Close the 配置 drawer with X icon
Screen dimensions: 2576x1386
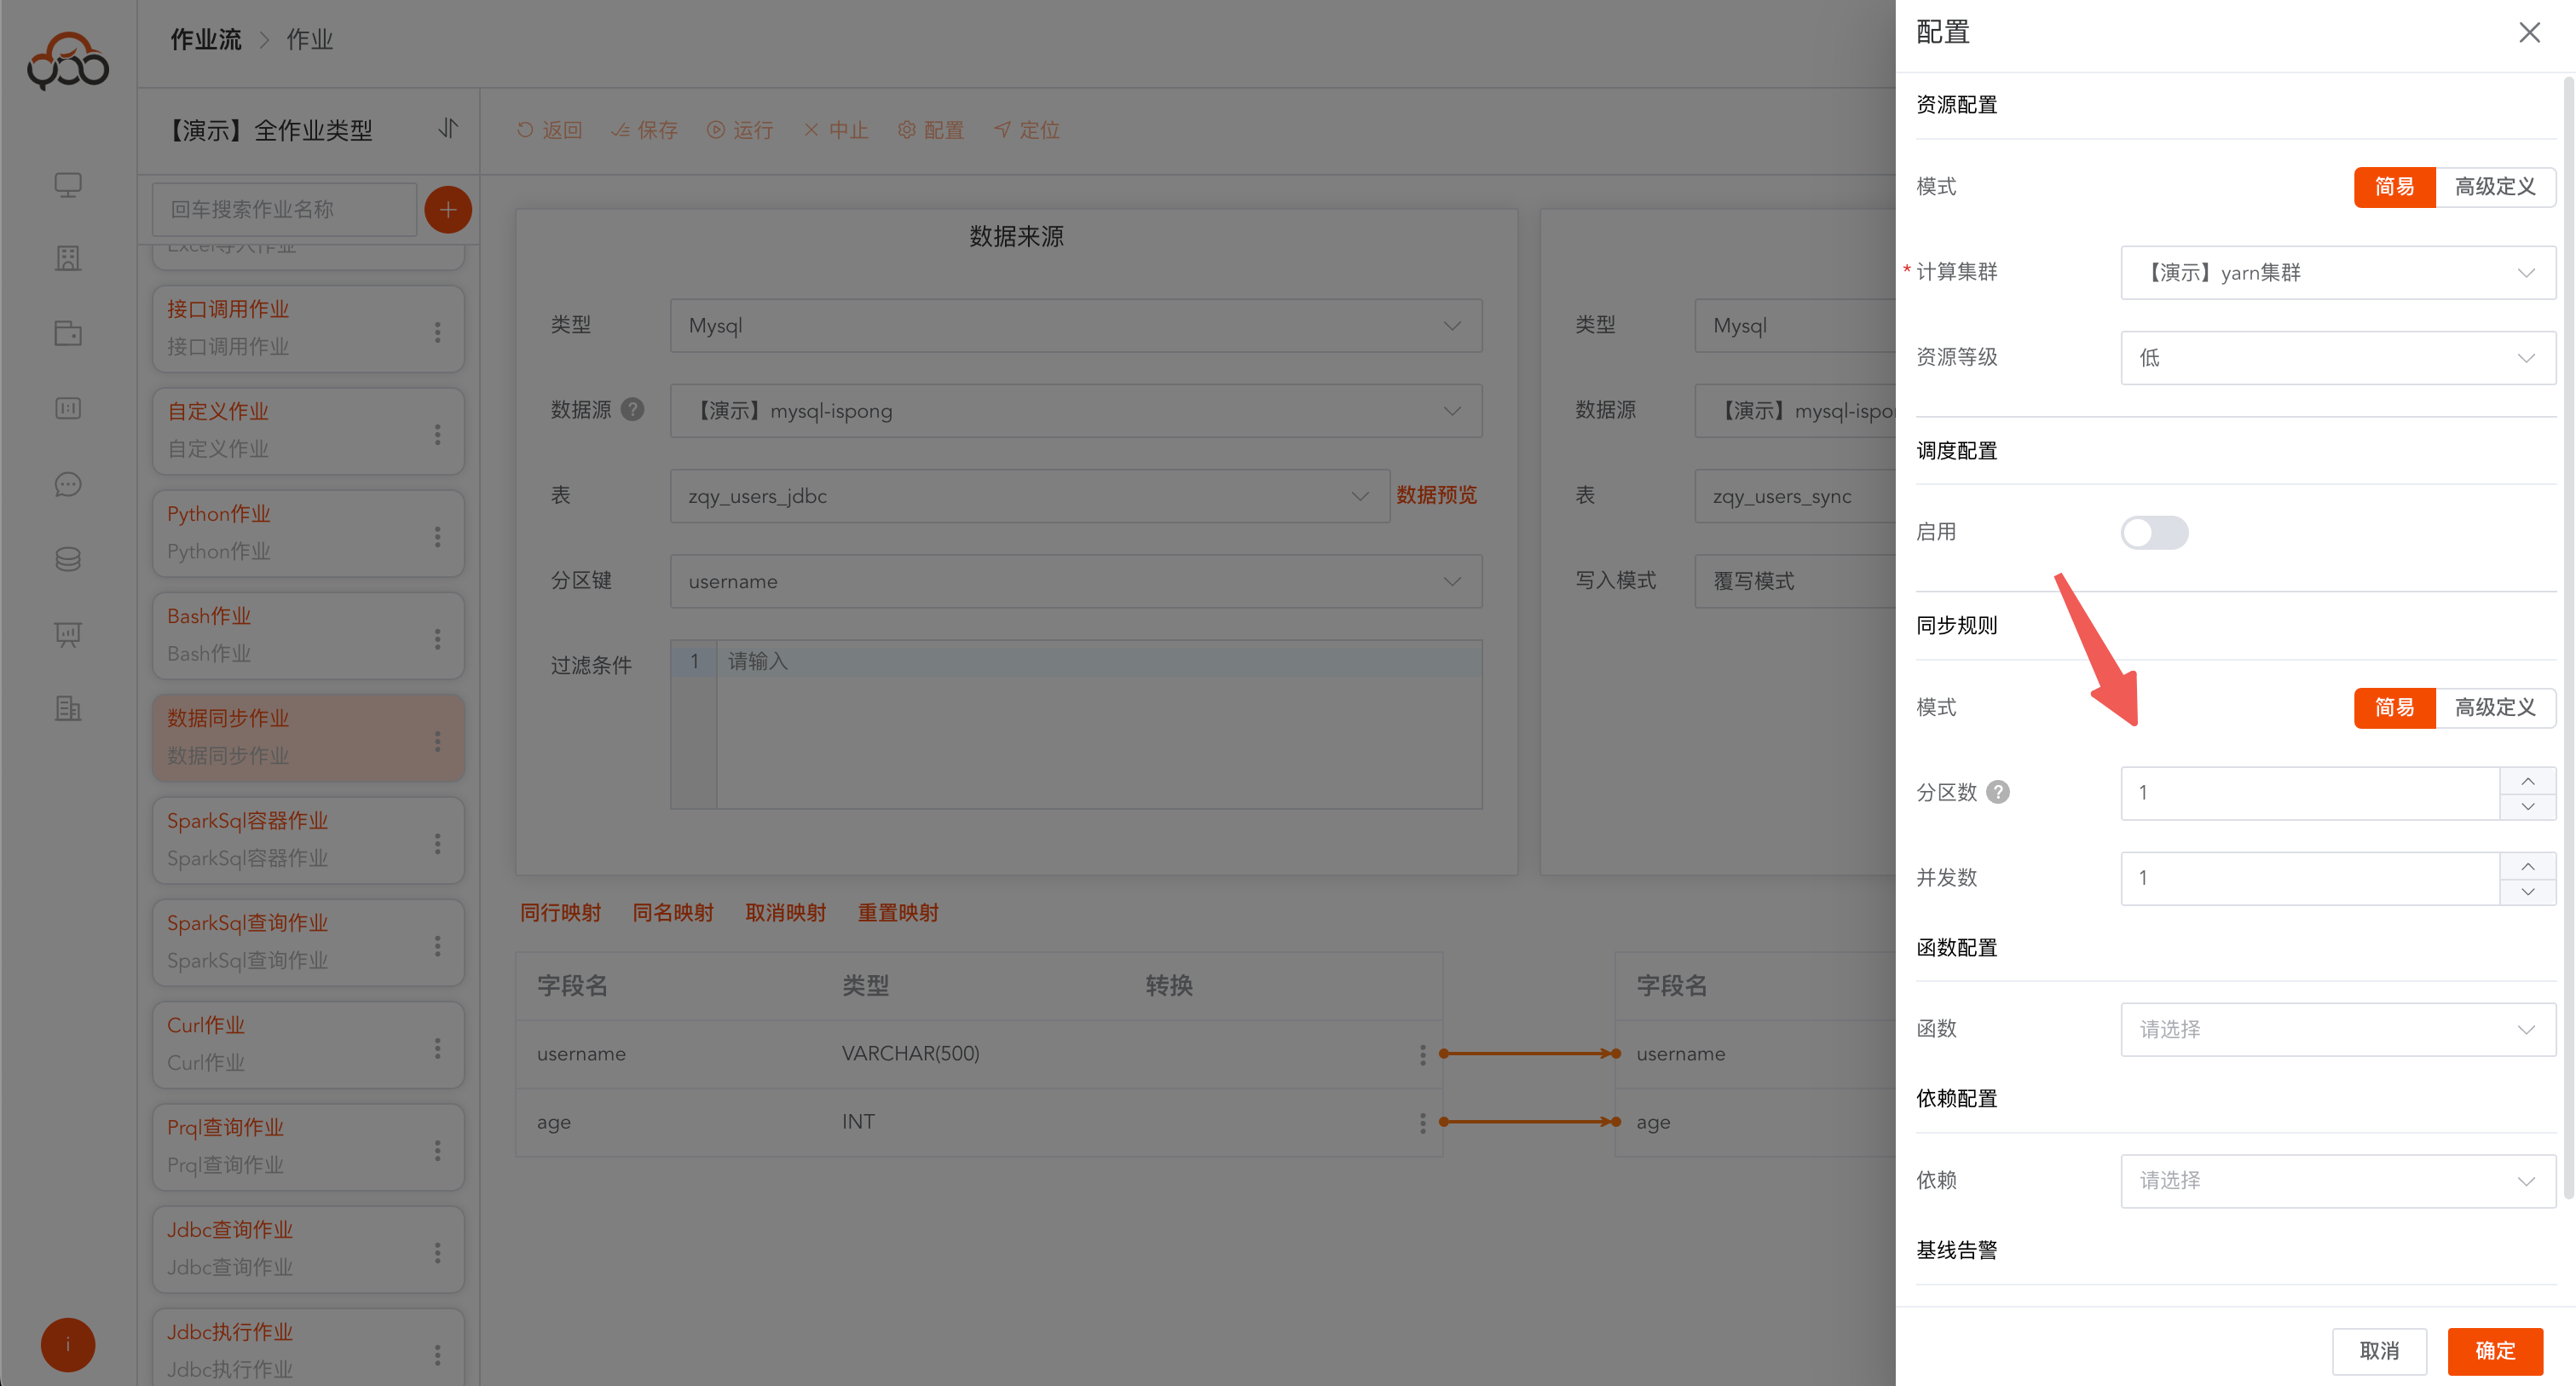pos(2528,33)
